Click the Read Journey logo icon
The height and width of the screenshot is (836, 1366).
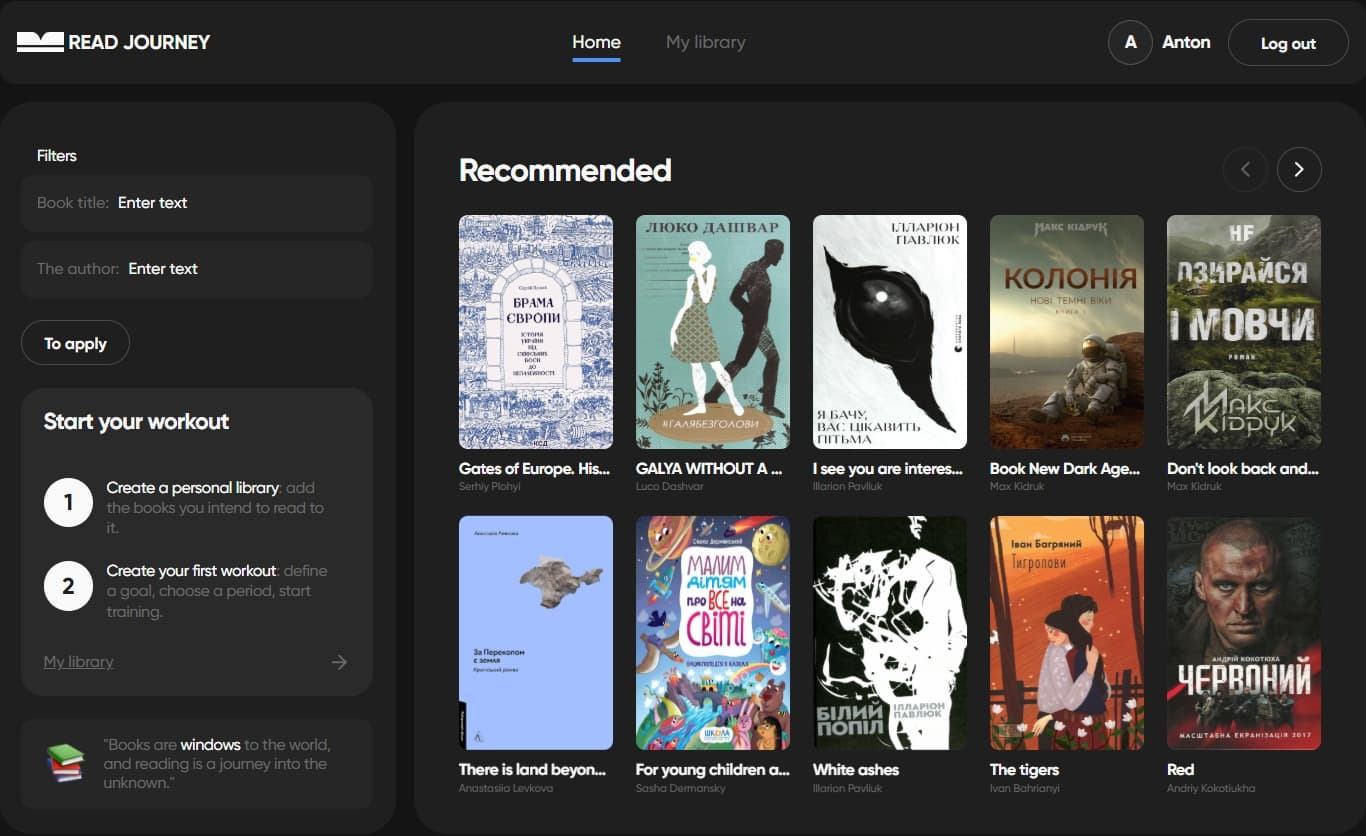click(40, 42)
